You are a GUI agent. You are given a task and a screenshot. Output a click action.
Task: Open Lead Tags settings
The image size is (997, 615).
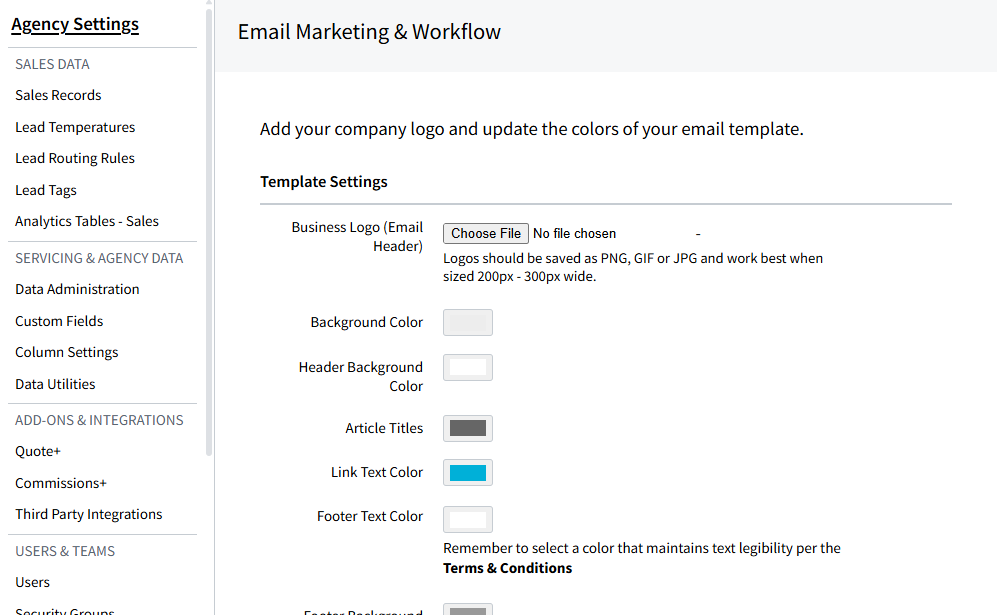[46, 190]
